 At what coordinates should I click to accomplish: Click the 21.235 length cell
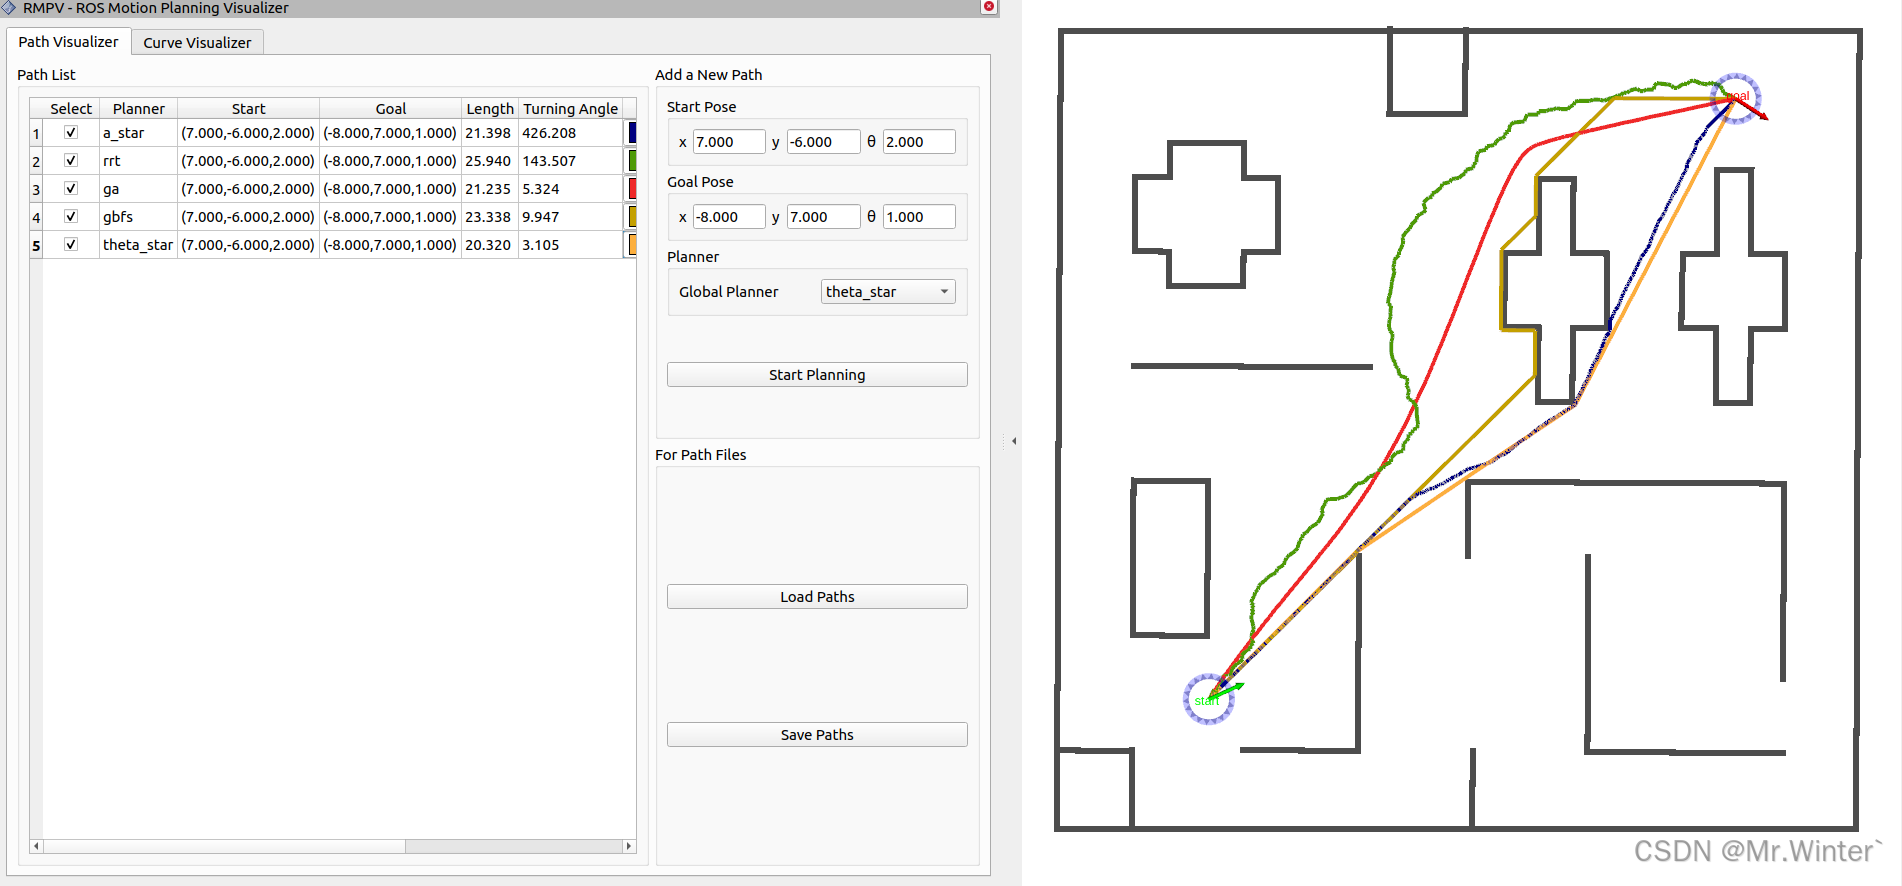click(490, 188)
